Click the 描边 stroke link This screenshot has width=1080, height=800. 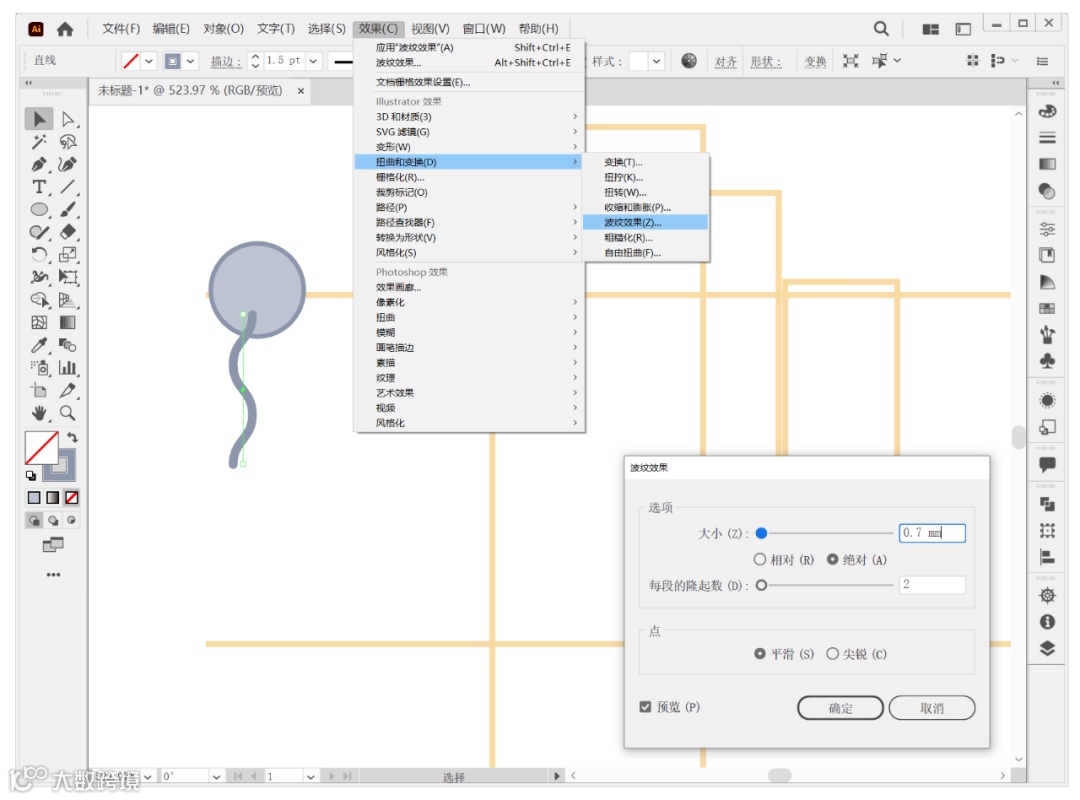coord(226,61)
